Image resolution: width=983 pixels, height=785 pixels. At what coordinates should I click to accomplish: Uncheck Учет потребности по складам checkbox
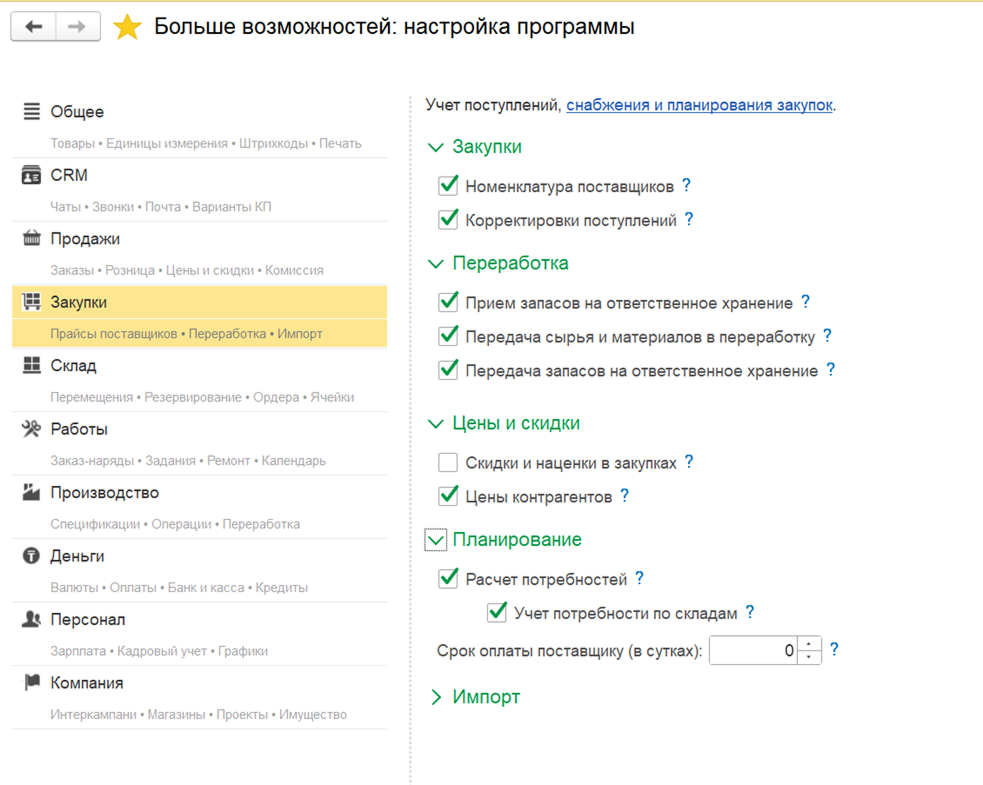point(497,612)
